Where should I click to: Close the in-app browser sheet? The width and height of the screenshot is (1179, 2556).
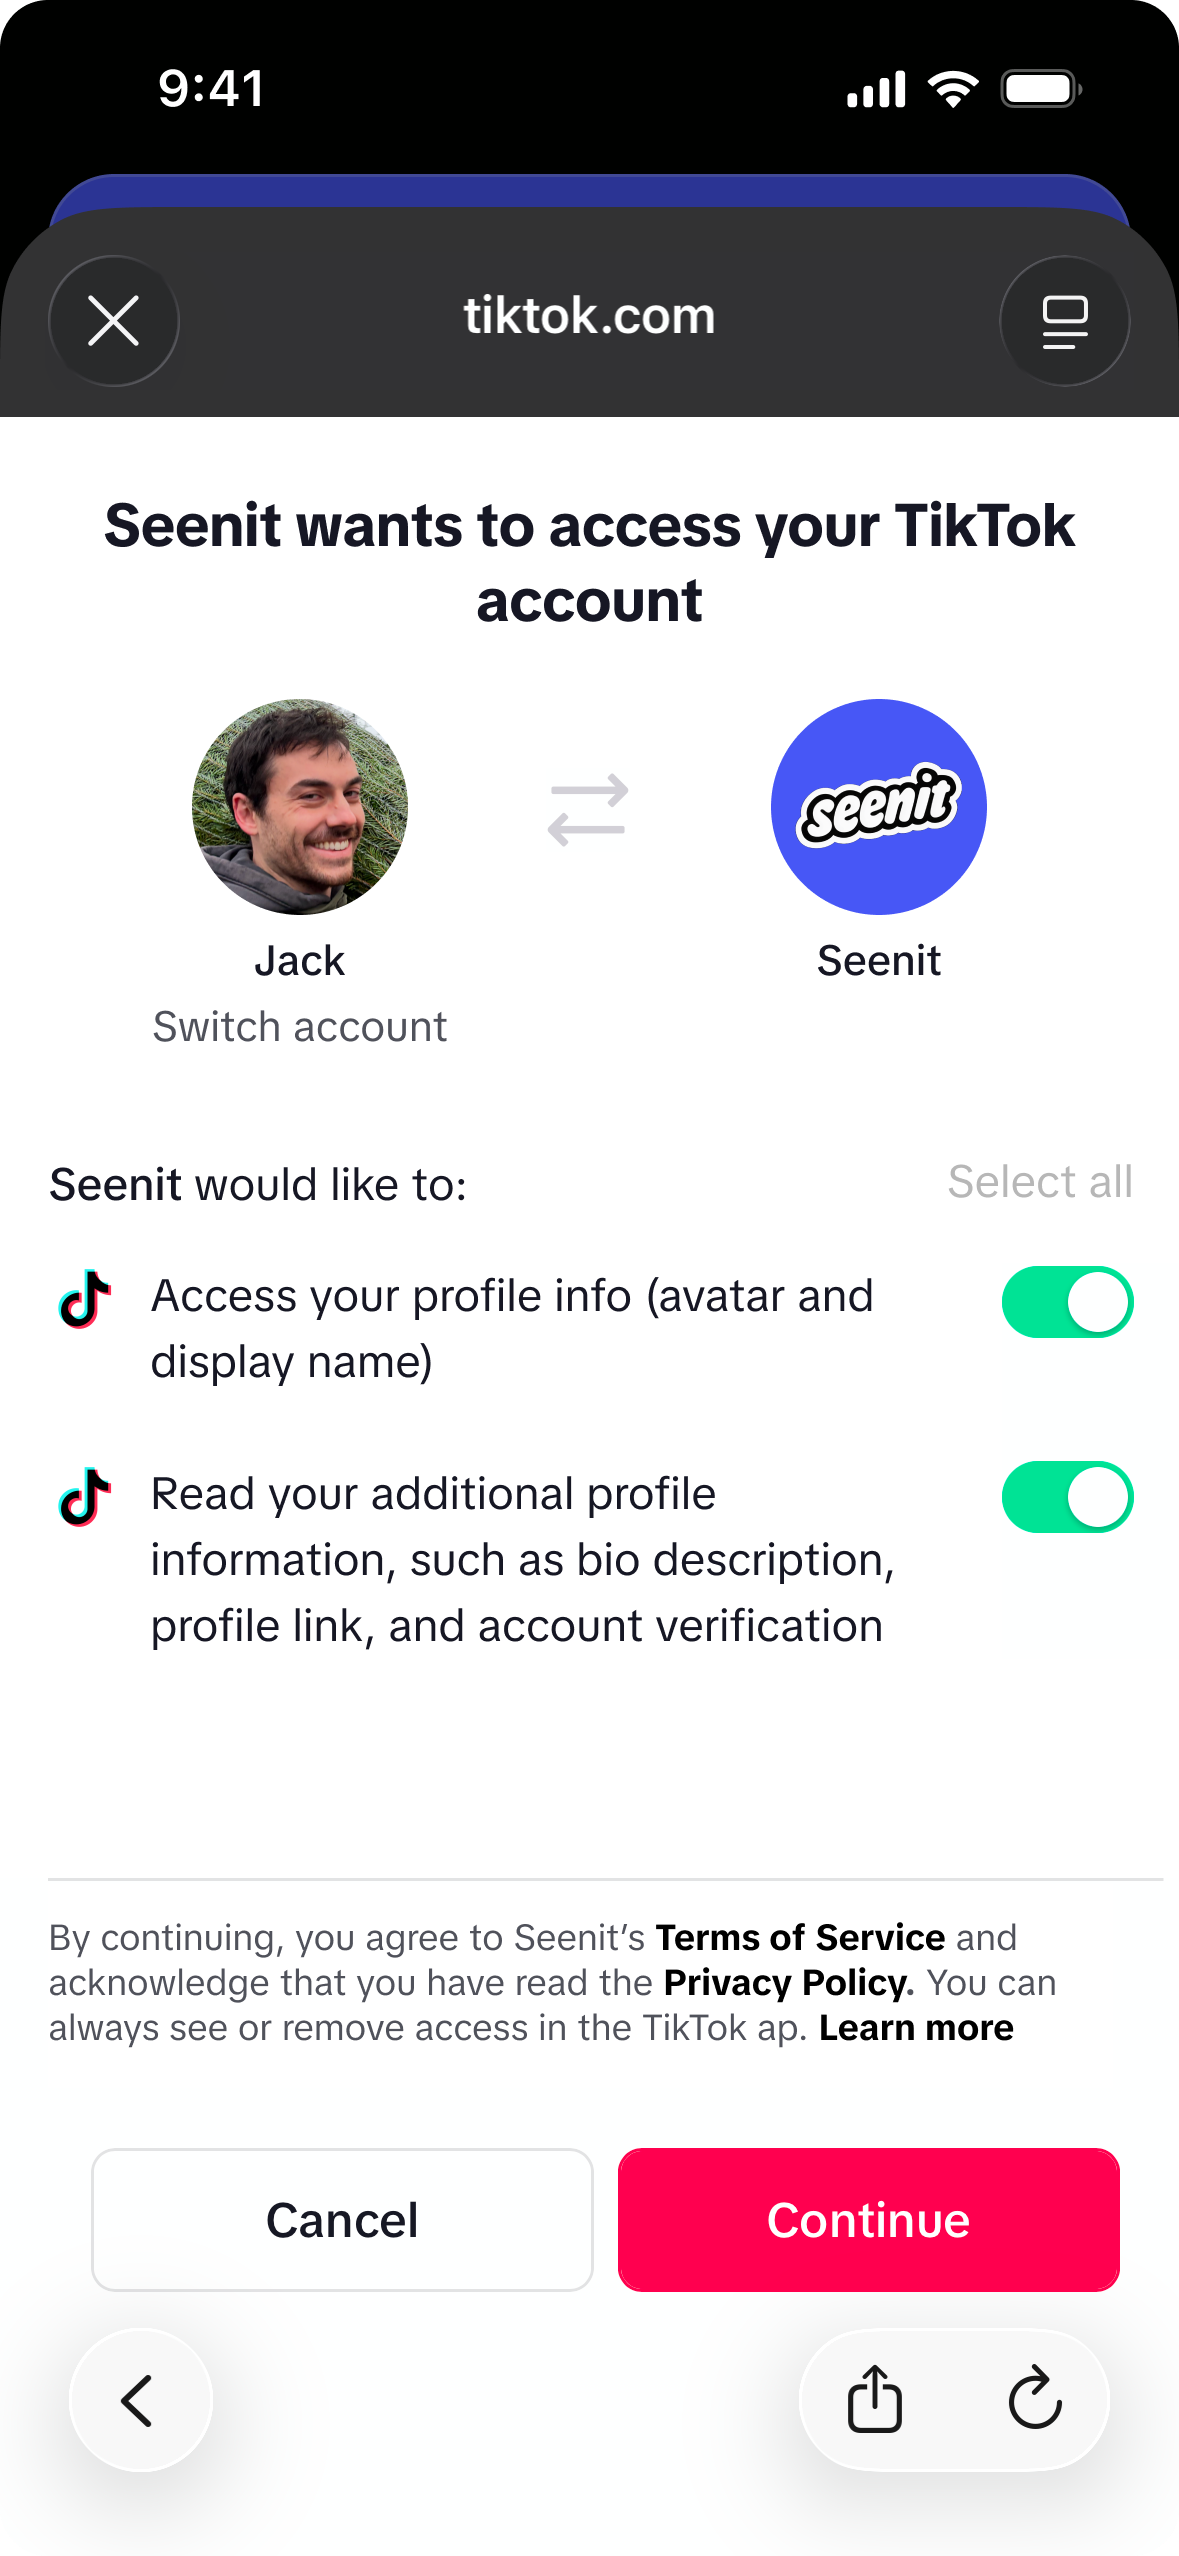click(x=114, y=321)
